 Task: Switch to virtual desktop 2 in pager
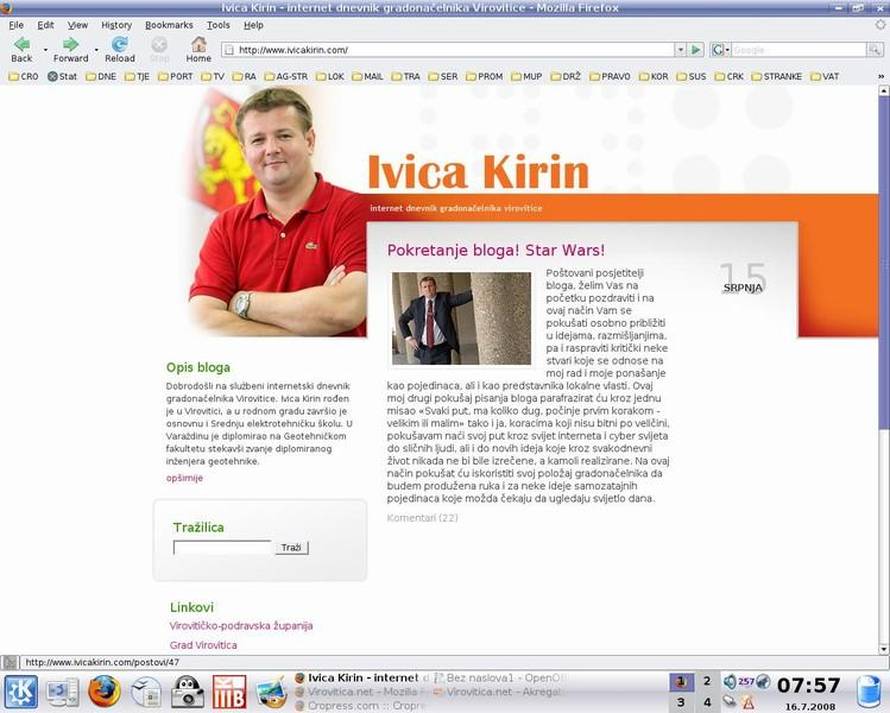tap(707, 682)
